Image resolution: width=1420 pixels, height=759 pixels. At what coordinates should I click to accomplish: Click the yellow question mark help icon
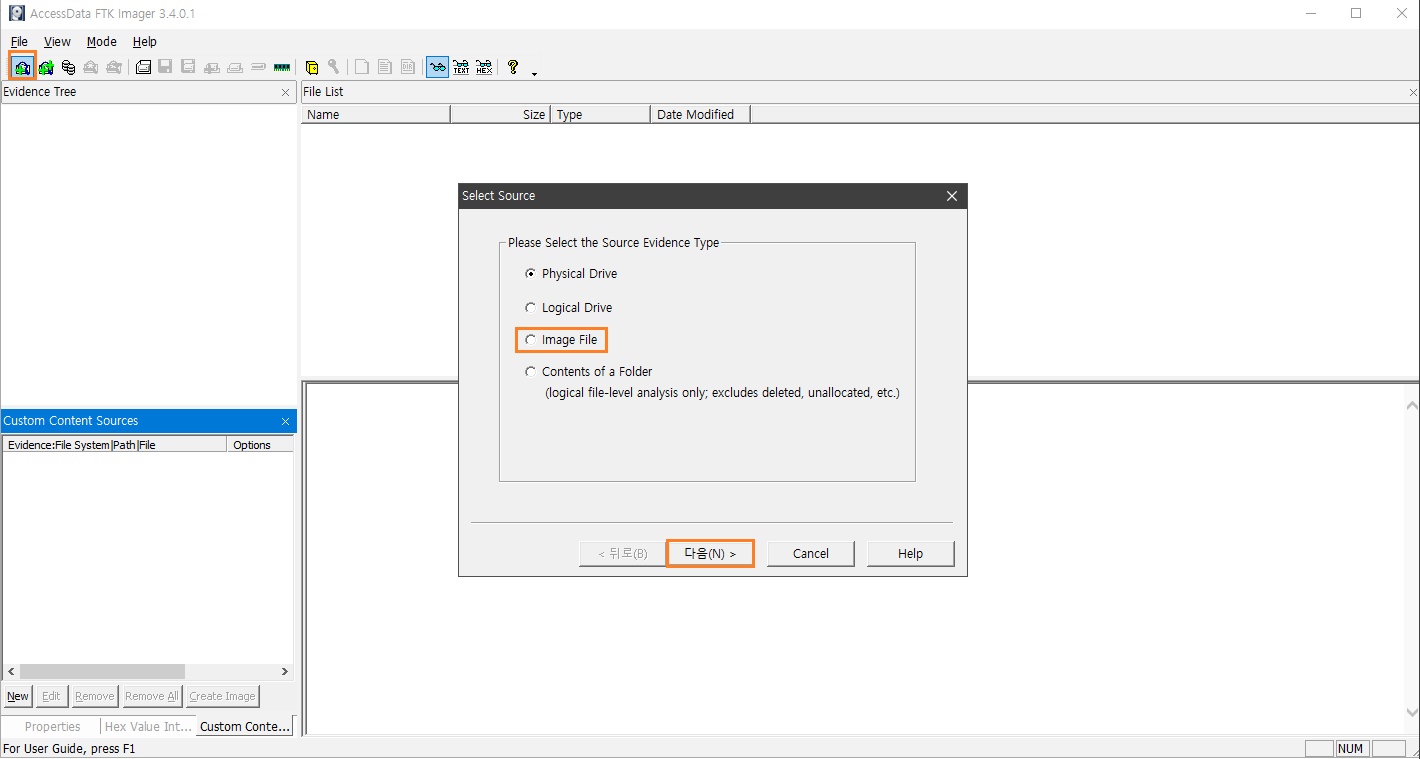(513, 67)
